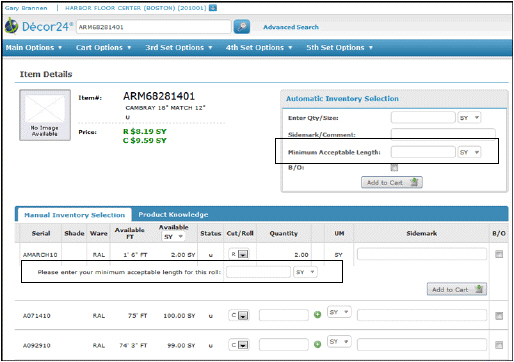Click the No Image Available thumbnail
This screenshot has height=362, width=514.
pos(45,115)
